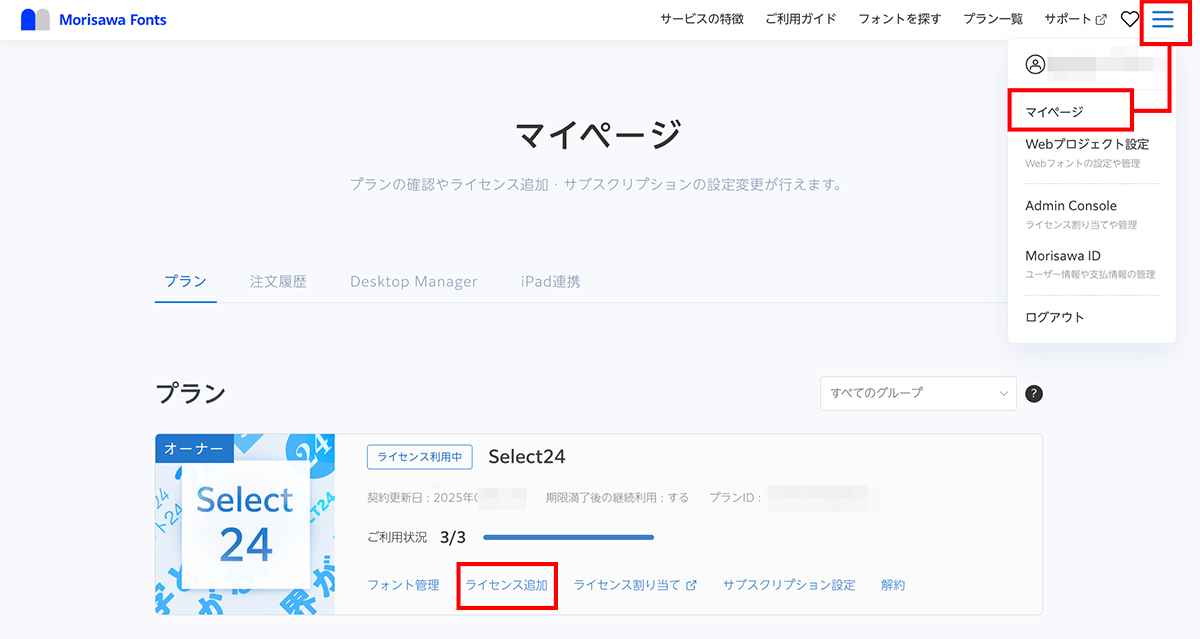
Task: Click the Select24 plan thumbnail
Action: coord(245,524)
